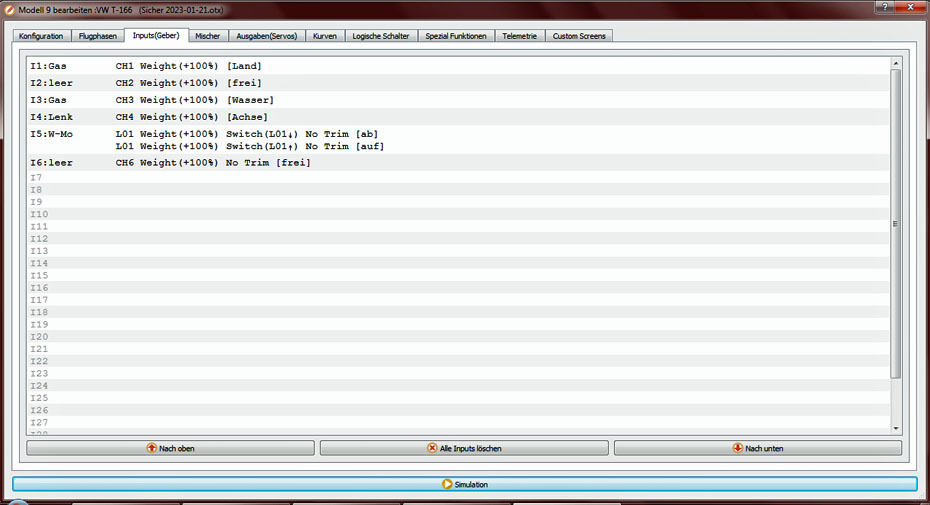Select the I4:Lenk input row

click(x=458, y=117)
